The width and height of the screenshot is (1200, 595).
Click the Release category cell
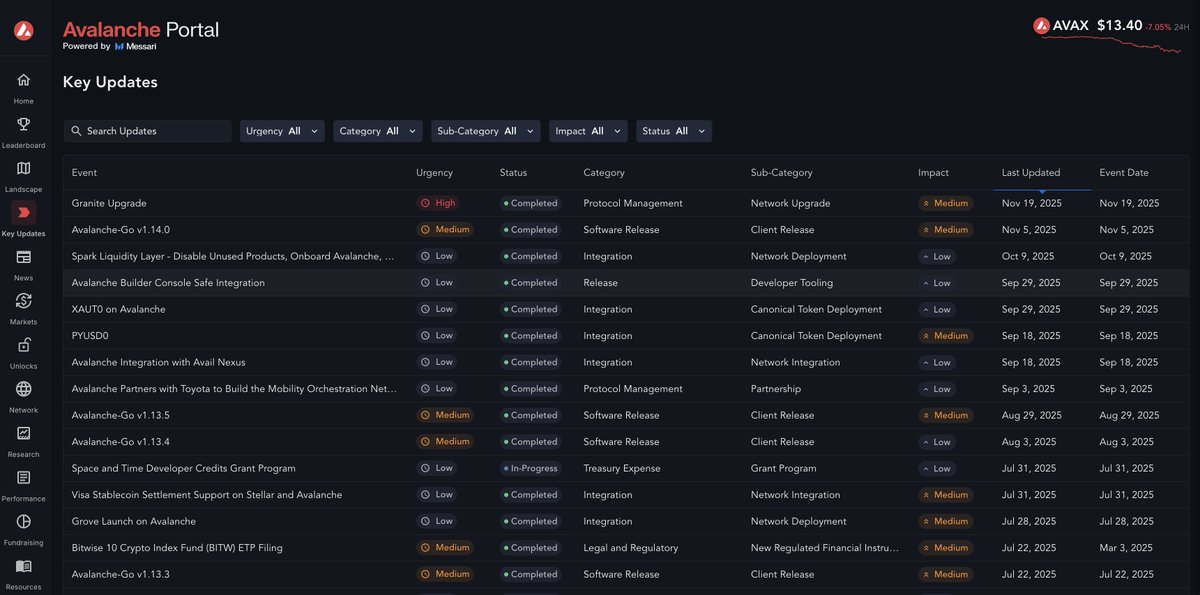pyautogui.click(x=601, y=283)
